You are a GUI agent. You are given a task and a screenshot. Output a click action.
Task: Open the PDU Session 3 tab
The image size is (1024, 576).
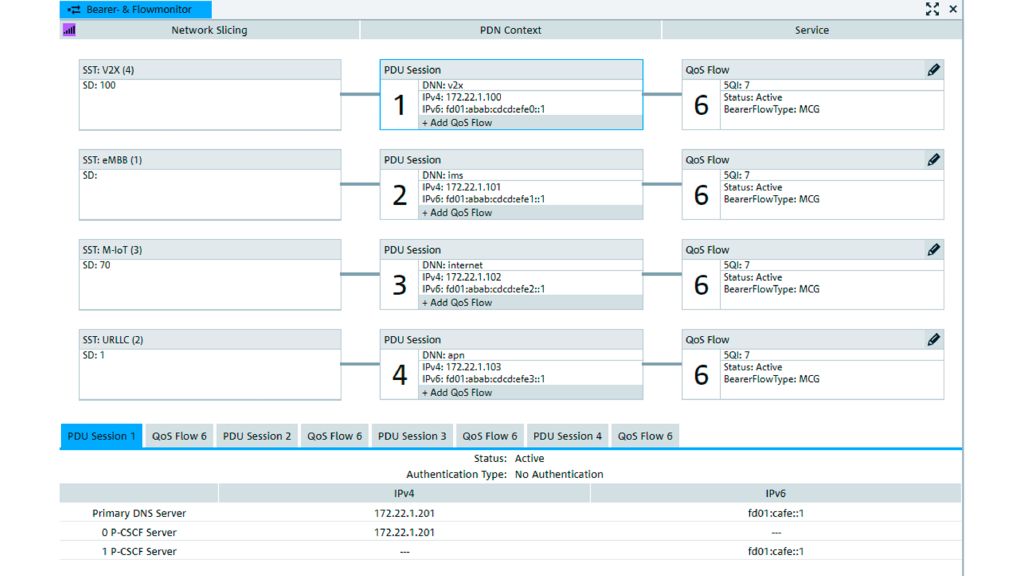(x=412, y=436)
